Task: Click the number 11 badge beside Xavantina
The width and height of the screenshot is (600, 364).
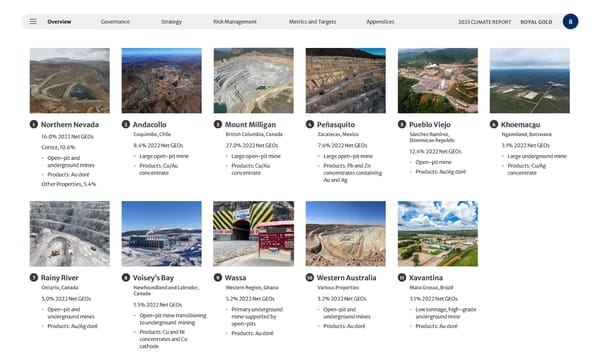Action: click(402, 277)
